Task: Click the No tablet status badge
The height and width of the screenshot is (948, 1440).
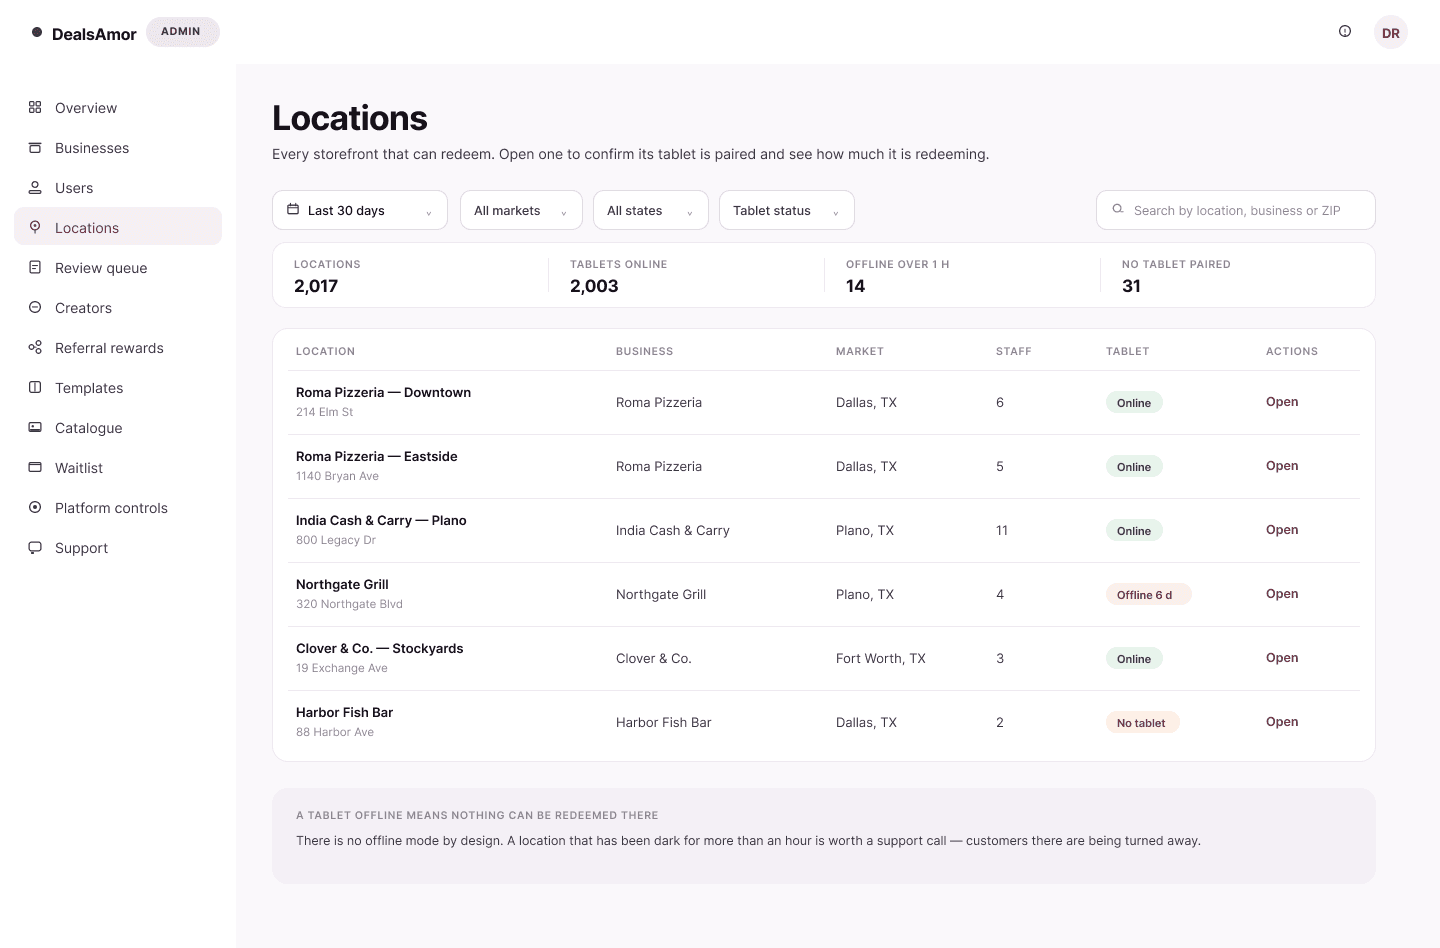Action: (1142, 723)
